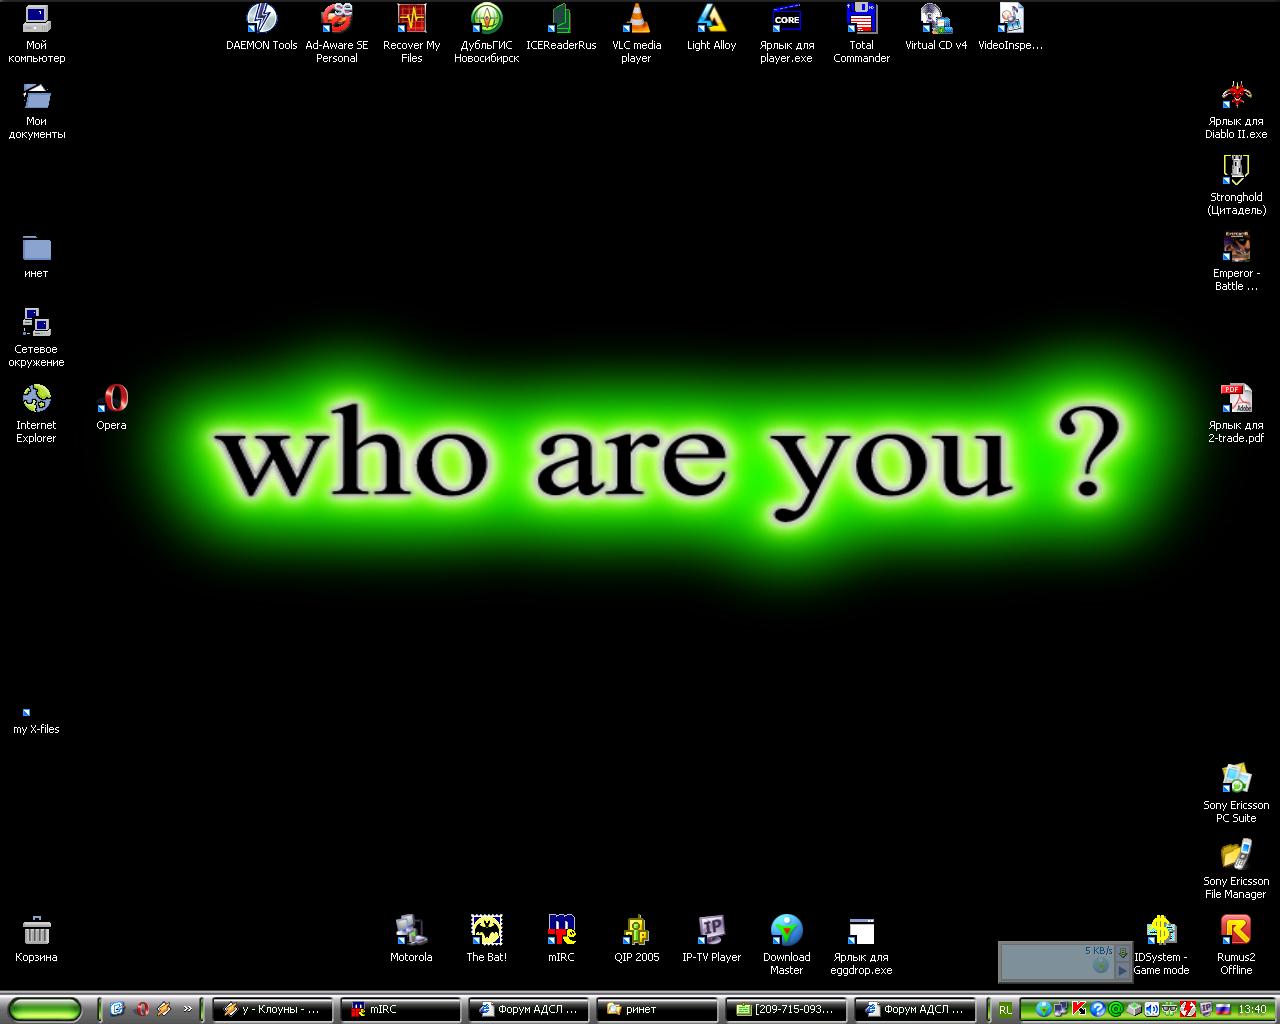
Task: Open the Total Commander shortcut
Action: click(861, 20)
